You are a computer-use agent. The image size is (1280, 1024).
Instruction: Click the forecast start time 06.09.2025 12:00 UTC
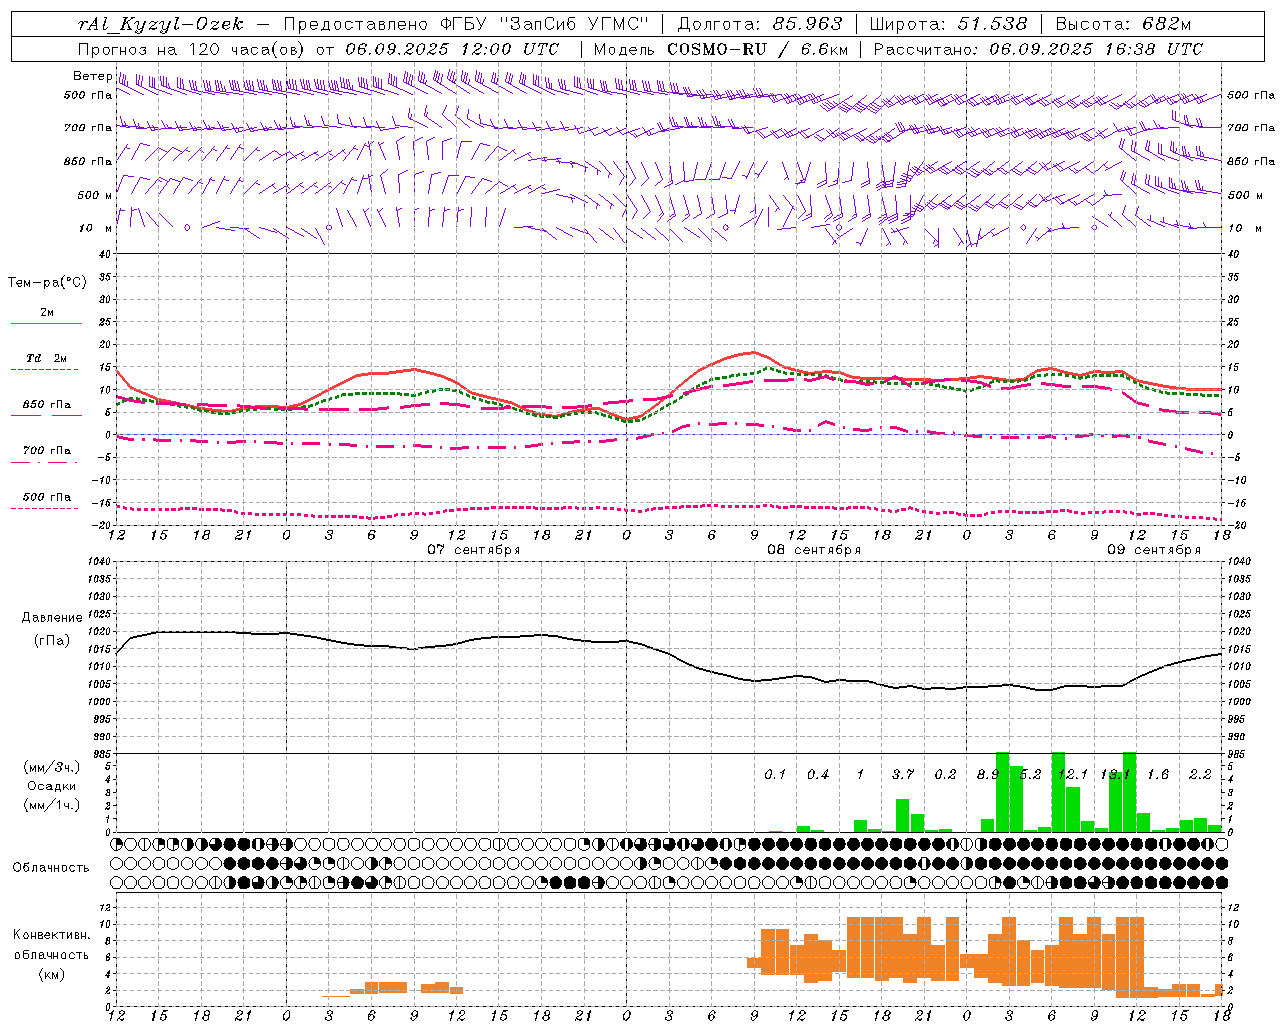452,49
